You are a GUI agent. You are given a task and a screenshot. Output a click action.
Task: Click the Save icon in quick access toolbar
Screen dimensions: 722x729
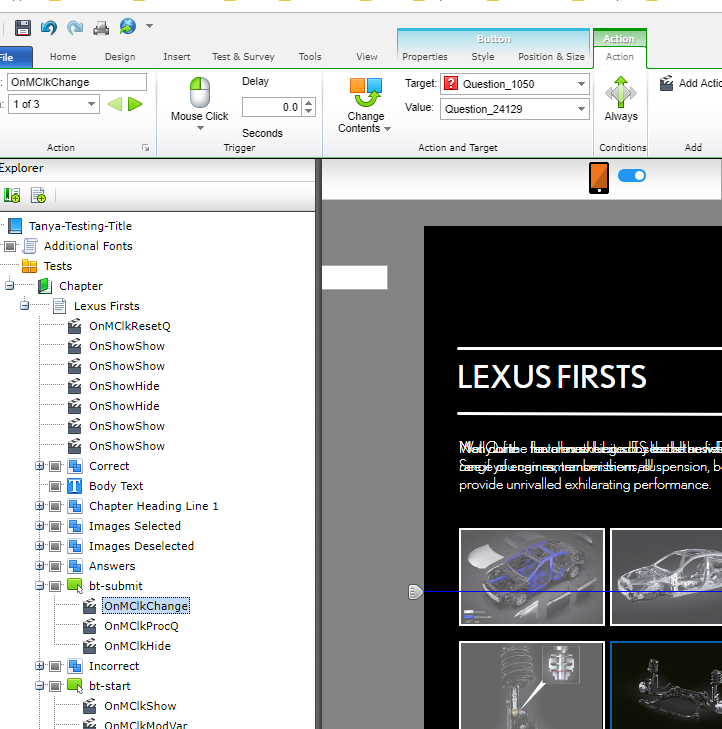click(22, 27)
